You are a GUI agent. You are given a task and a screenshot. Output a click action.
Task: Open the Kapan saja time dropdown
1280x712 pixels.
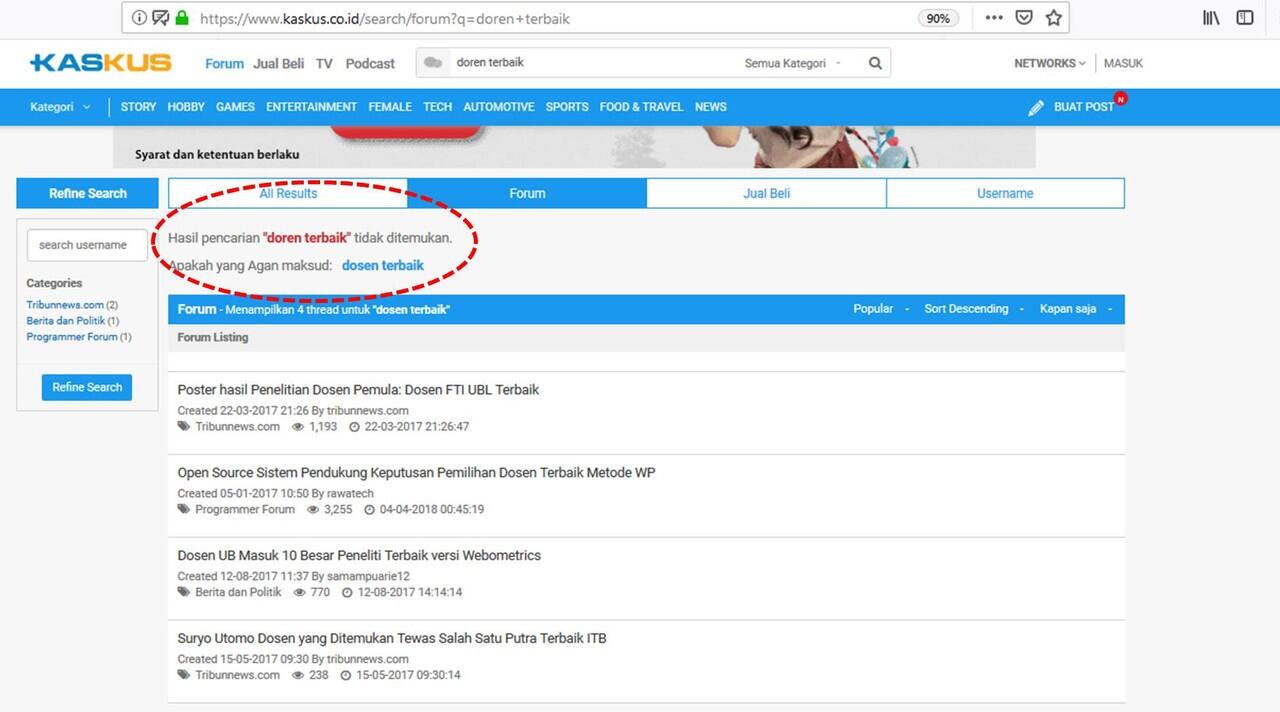(x=1076, y=309)
